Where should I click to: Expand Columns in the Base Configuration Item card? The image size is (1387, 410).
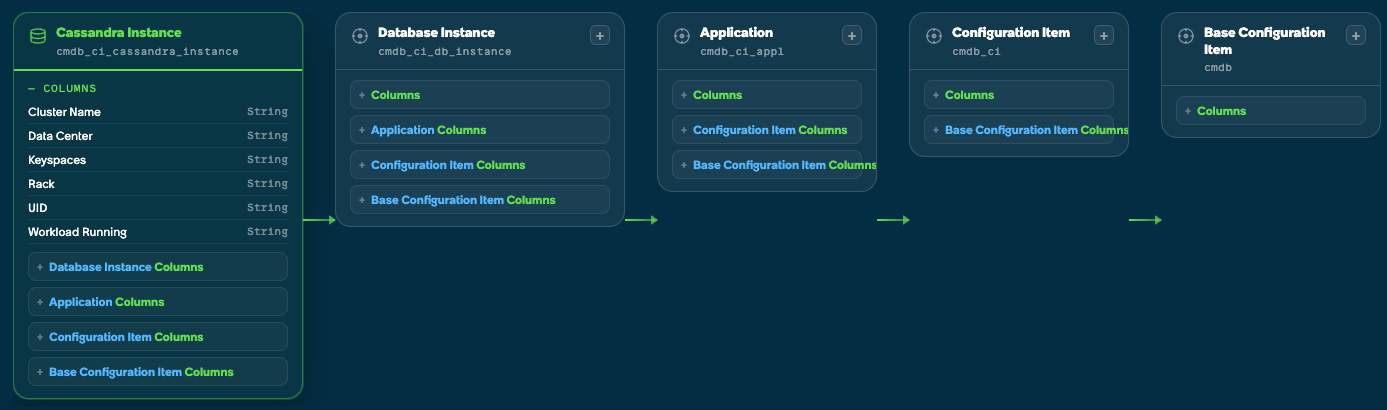coord(1271,111)
